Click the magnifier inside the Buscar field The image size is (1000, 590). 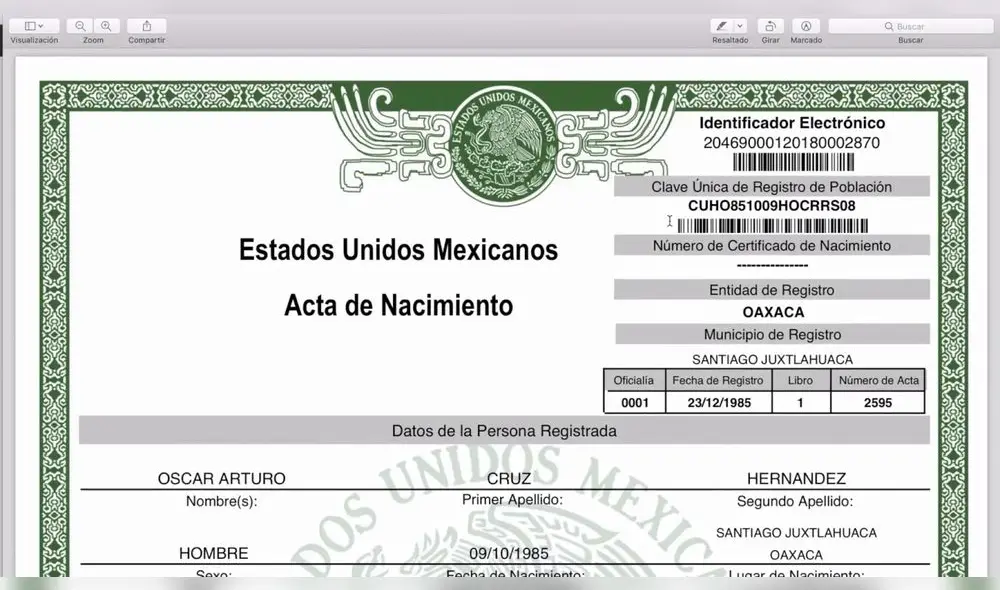coord(887,25)
